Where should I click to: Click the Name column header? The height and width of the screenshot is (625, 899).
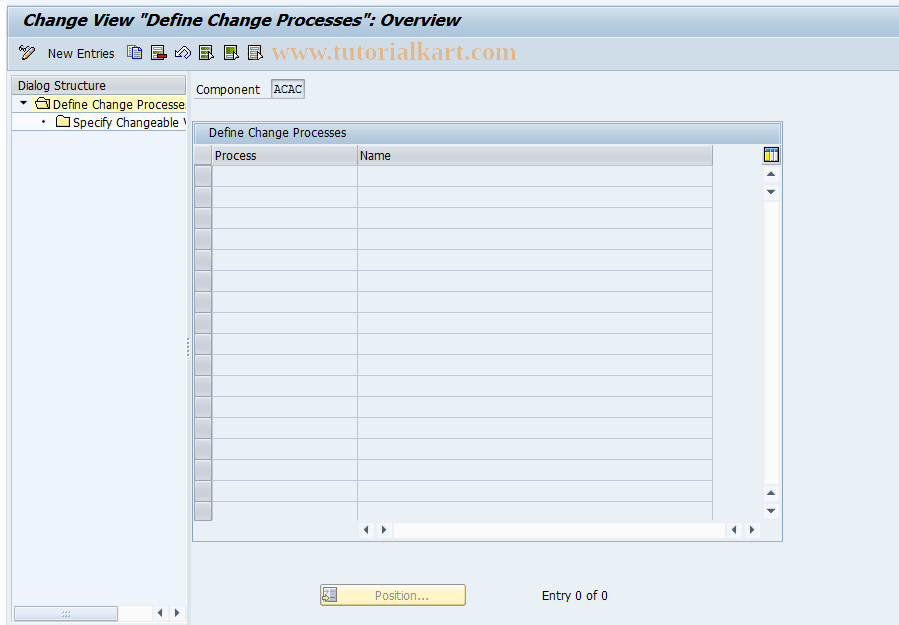[x=535, y=155]
